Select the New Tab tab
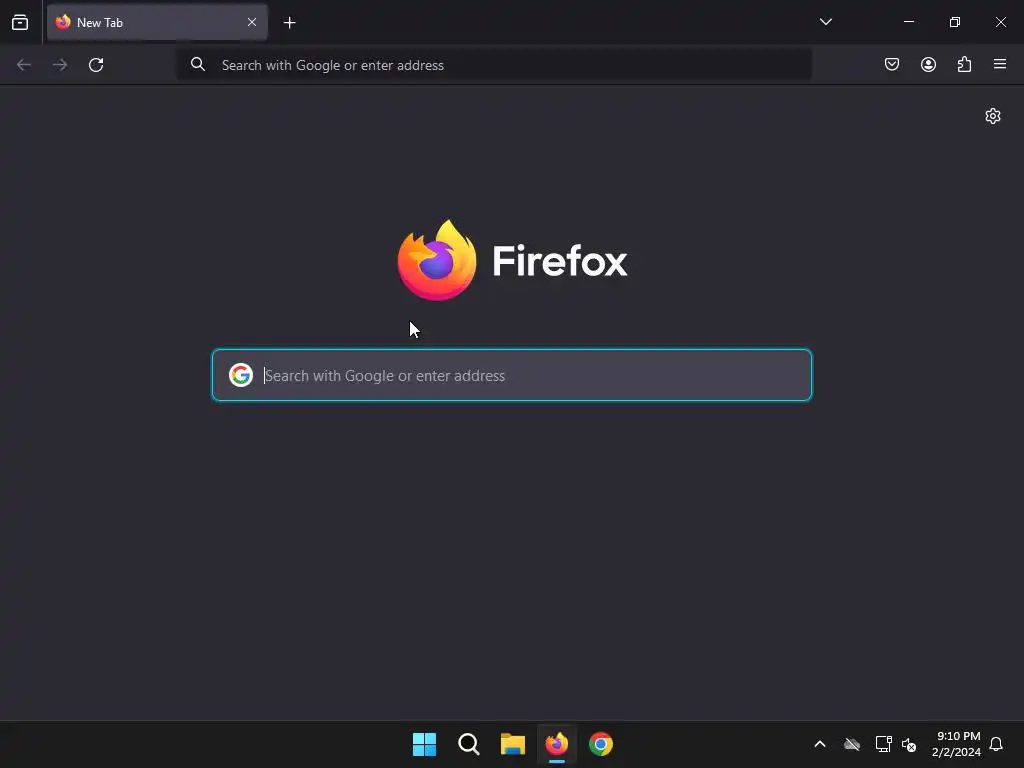Viewport: 1024px width, 768px height. 157,22
